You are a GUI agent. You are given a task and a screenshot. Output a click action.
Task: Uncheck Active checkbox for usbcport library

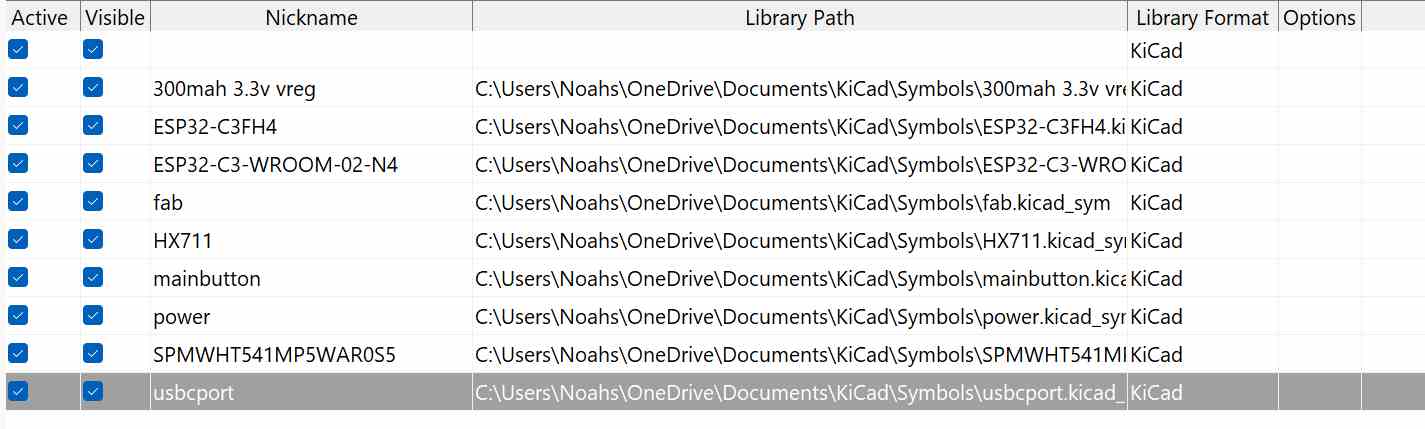coord(18,392)
